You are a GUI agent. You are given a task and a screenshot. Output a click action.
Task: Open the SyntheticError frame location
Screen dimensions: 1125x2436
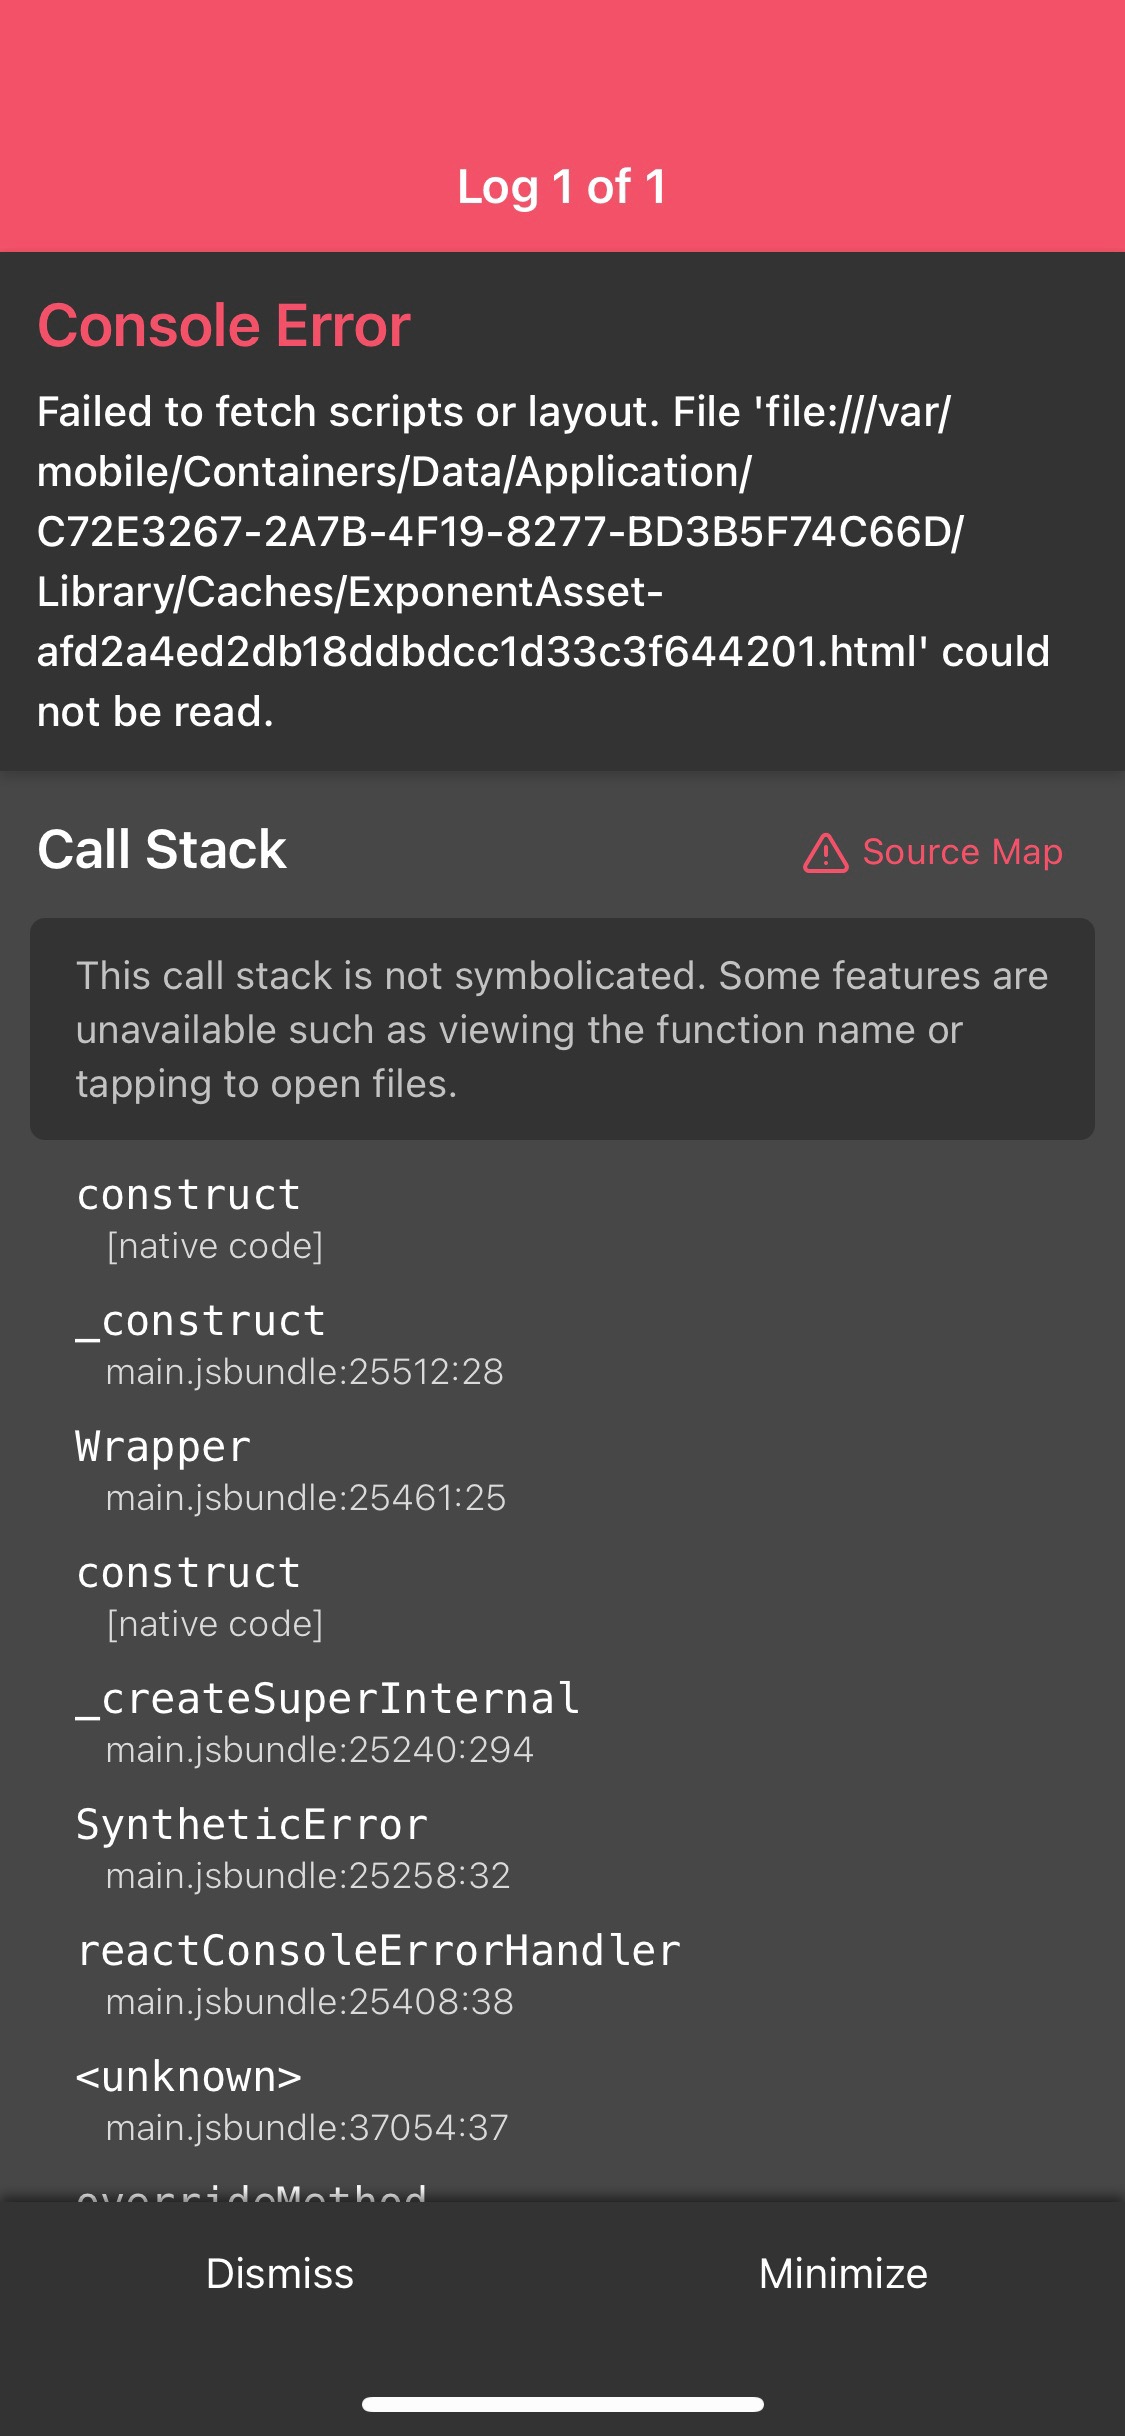coord(250,1824)
